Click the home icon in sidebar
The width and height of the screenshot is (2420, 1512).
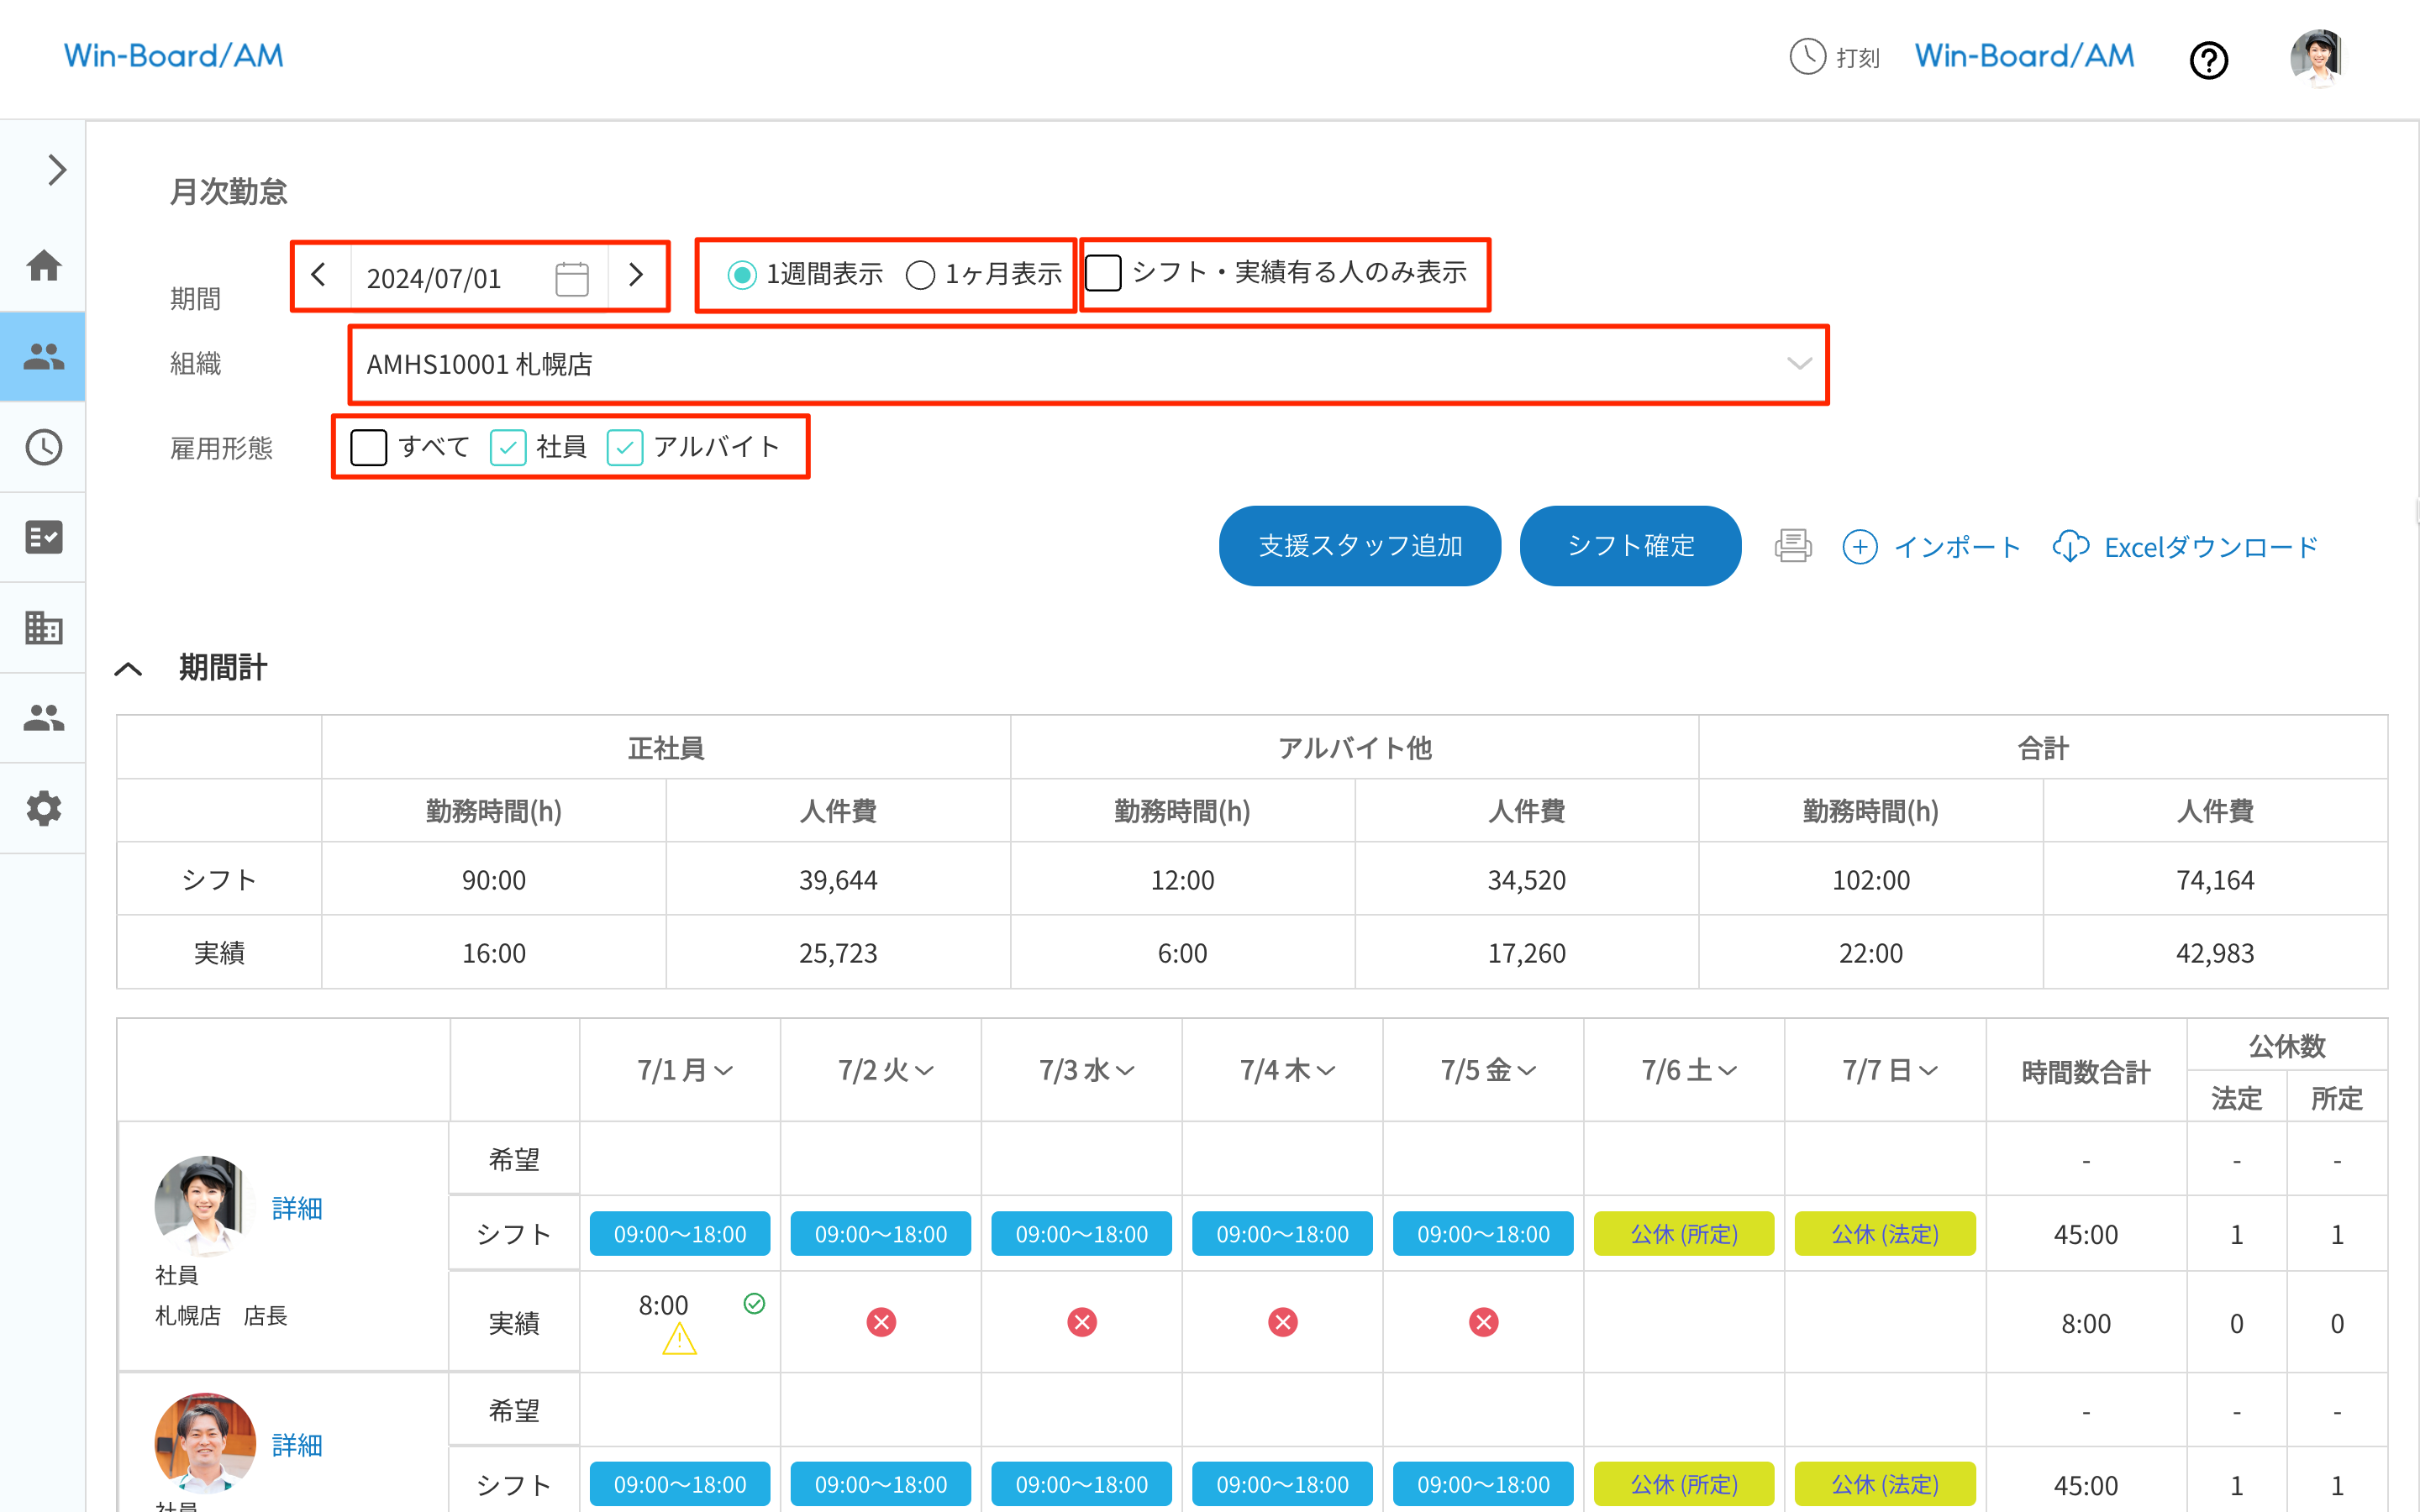coord(43,265)
